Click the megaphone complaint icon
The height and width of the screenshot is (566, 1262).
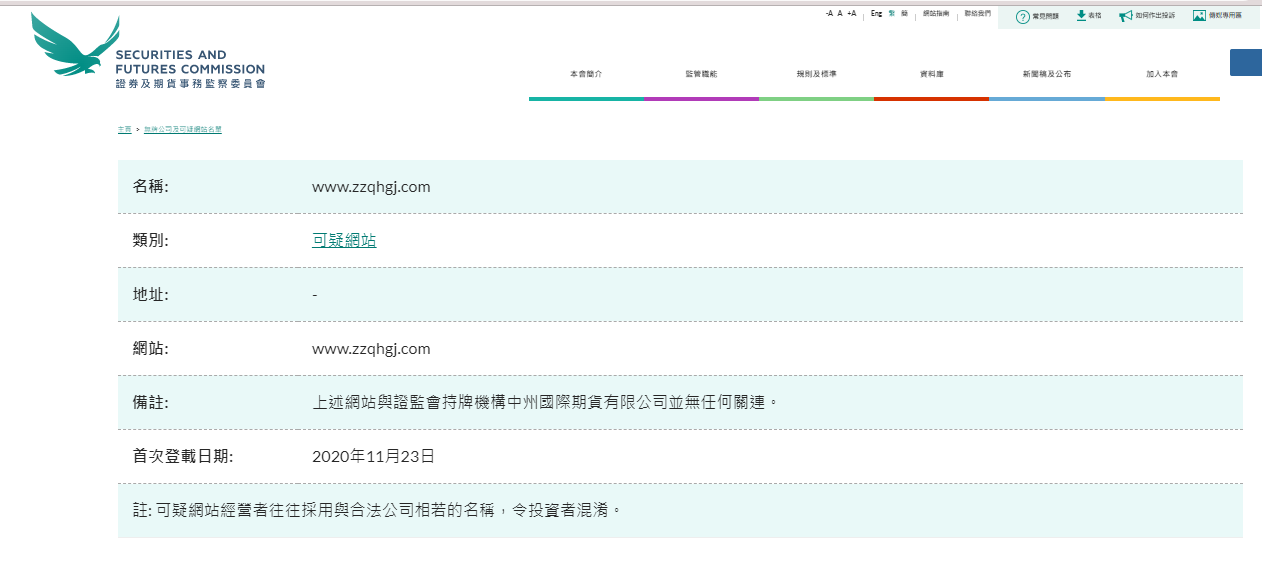[1126, 16]
